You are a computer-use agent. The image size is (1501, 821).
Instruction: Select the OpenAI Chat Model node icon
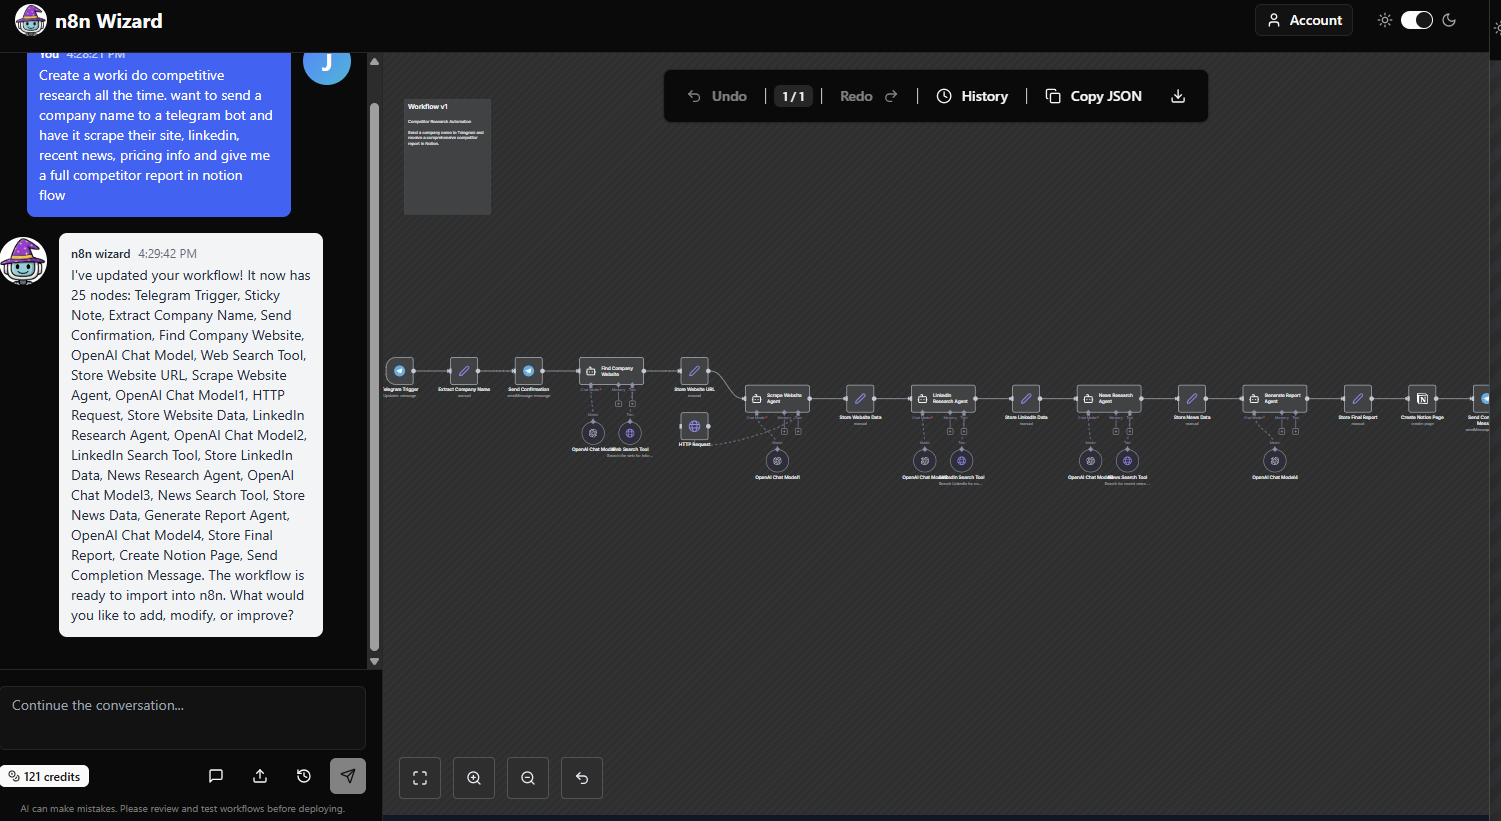coord(593,433)
